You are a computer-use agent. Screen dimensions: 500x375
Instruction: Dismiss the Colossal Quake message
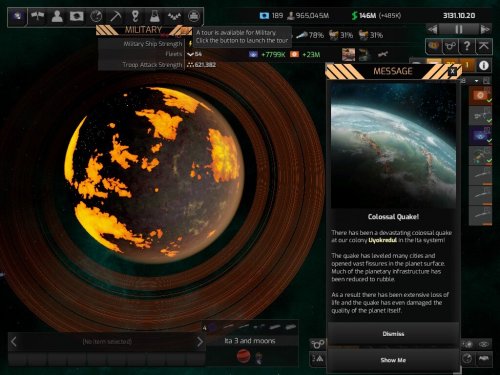(x=393, y=333)
